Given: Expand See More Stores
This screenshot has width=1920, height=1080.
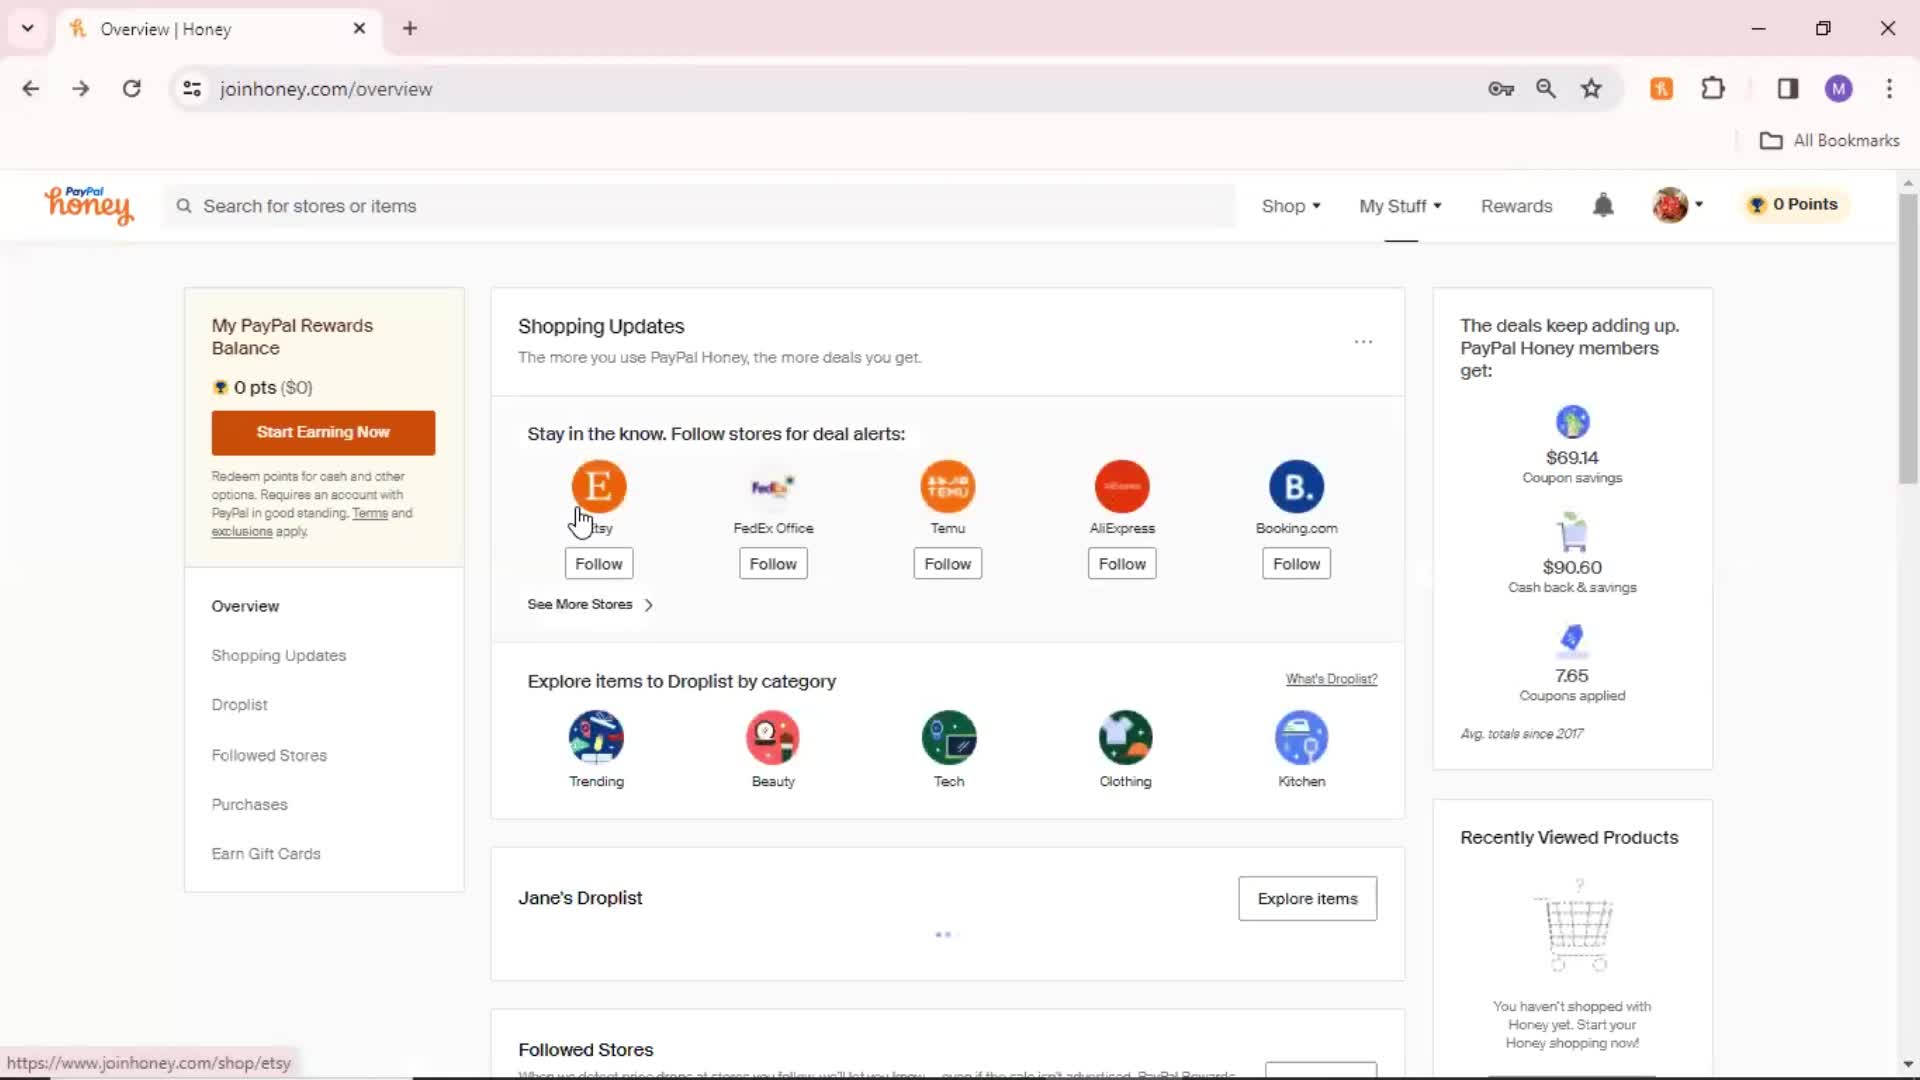Looking at the screenshot, I should (x=590, y=605).
